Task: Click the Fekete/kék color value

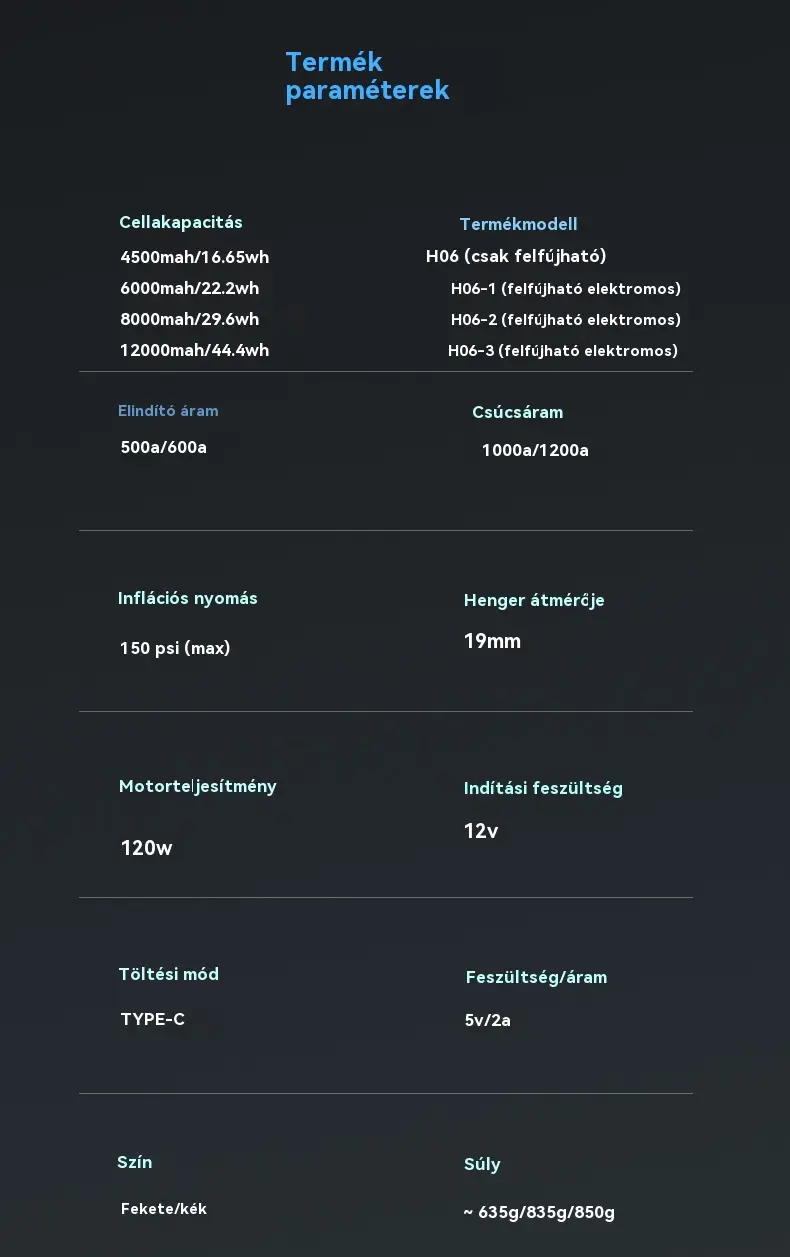Action: 164,1209
